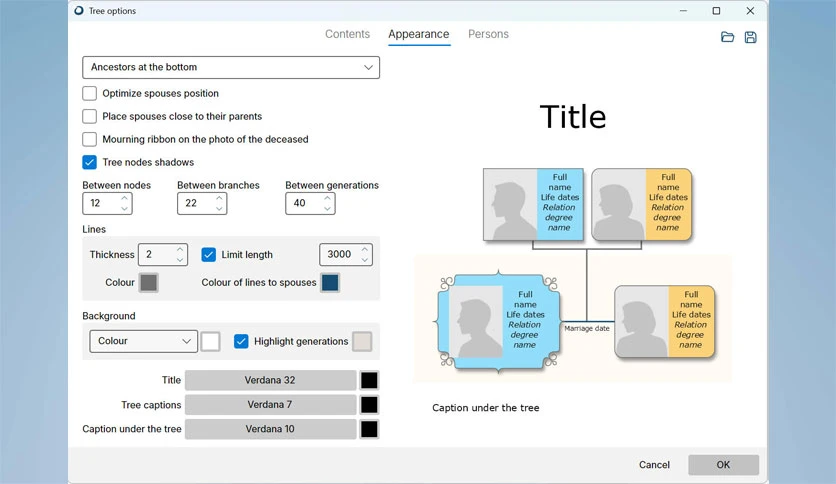Viewport: 836px width, 484px height.
Task: Click the ornate framed blue preview node
Action: click(x=499, y=321)
